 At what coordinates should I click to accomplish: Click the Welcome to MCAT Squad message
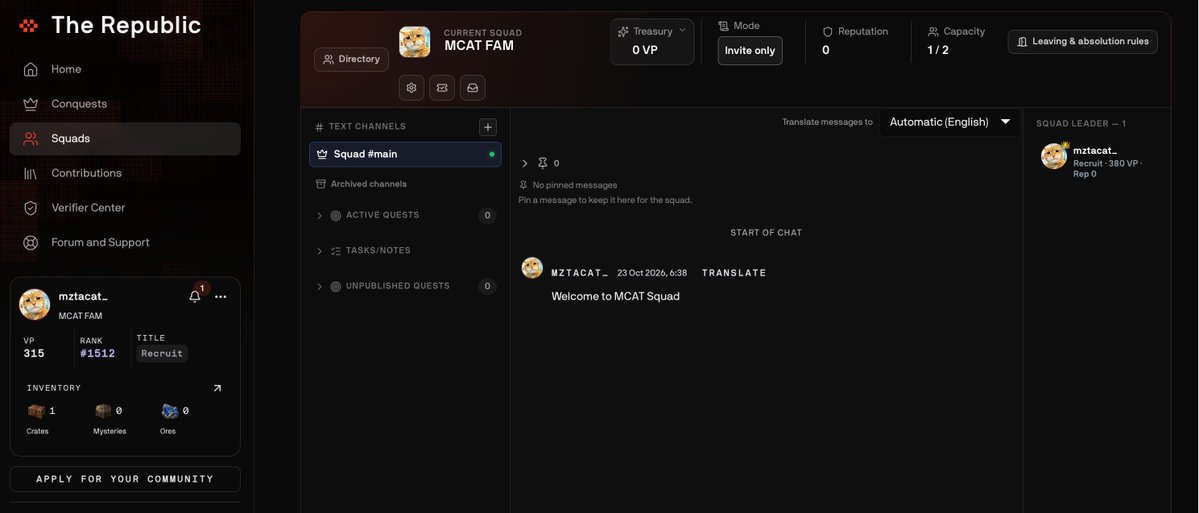[616, 297]
